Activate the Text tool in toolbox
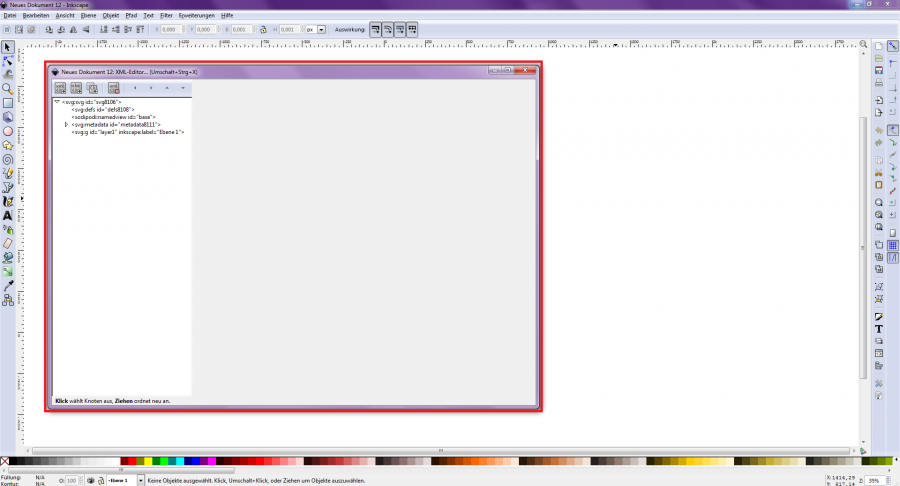The width and height of the screenshot is (900, 486). [x=8, y=214]
